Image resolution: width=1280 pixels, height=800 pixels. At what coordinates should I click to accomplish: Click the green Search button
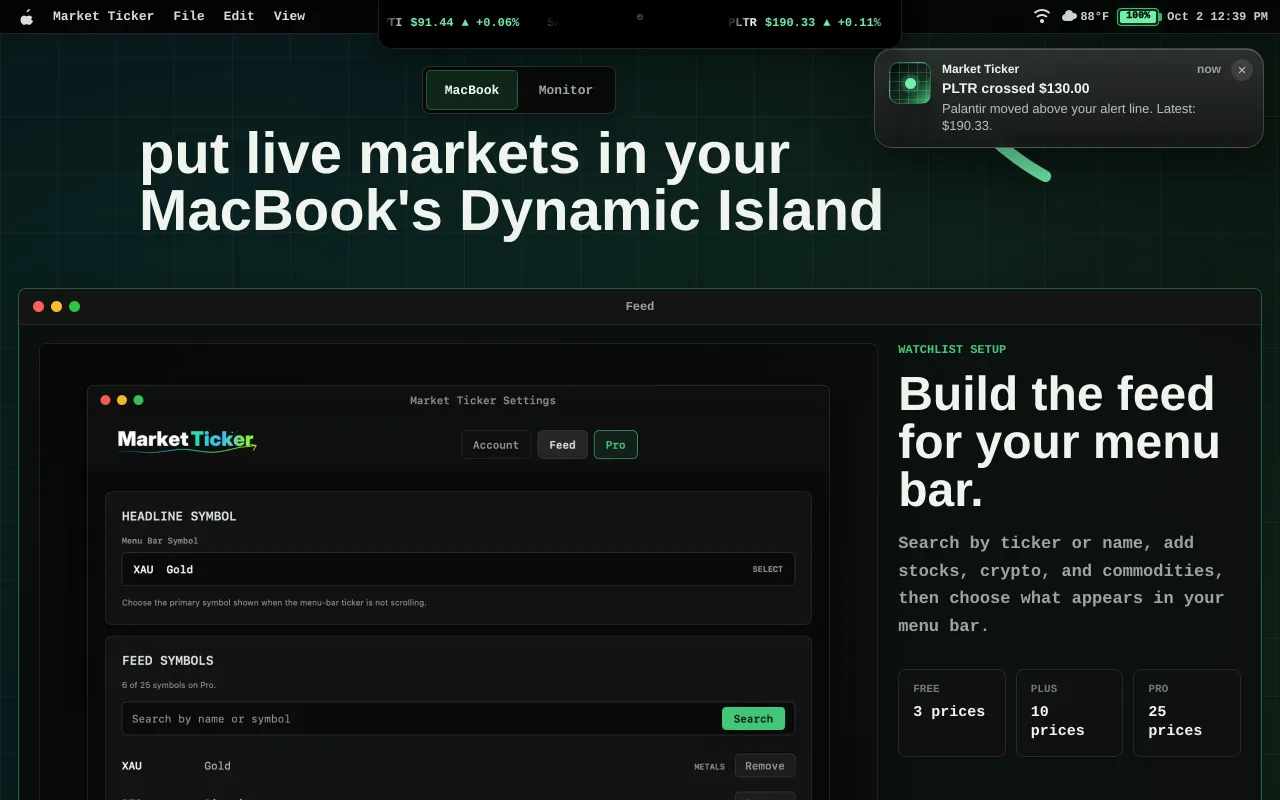(753, 719)
